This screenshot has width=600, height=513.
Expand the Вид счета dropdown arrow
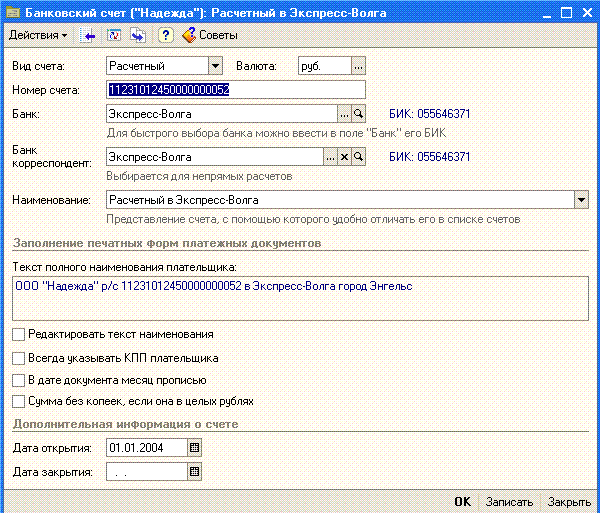point(215,66)
